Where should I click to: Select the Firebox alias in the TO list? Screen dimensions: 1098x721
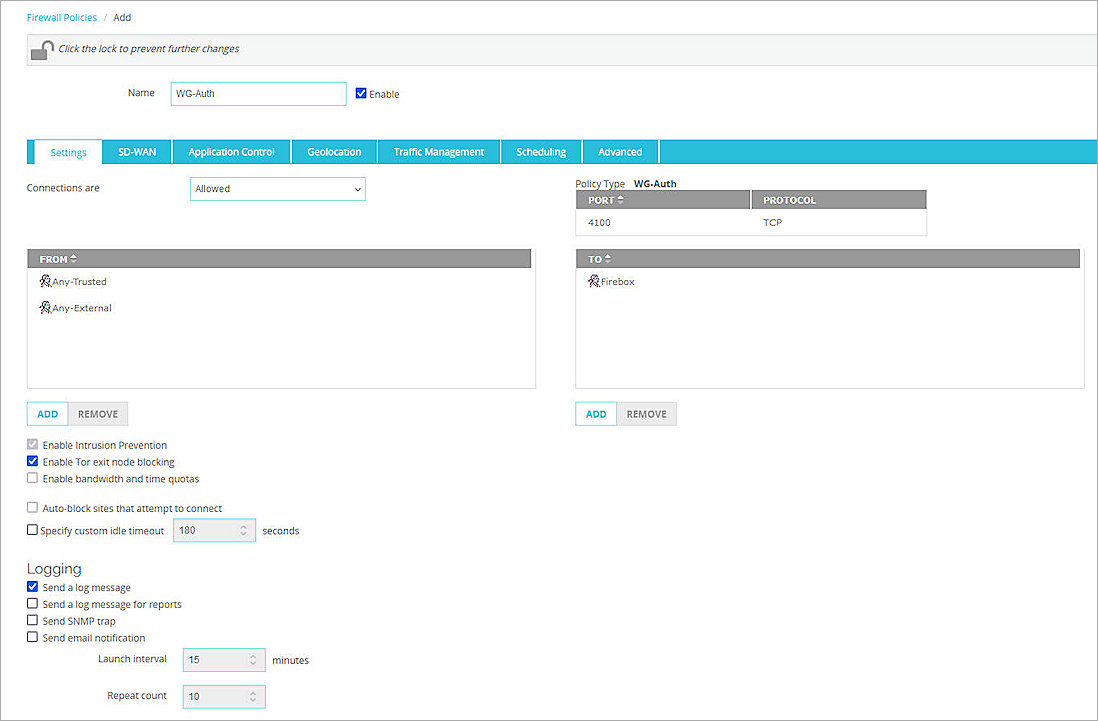point(616,281)
